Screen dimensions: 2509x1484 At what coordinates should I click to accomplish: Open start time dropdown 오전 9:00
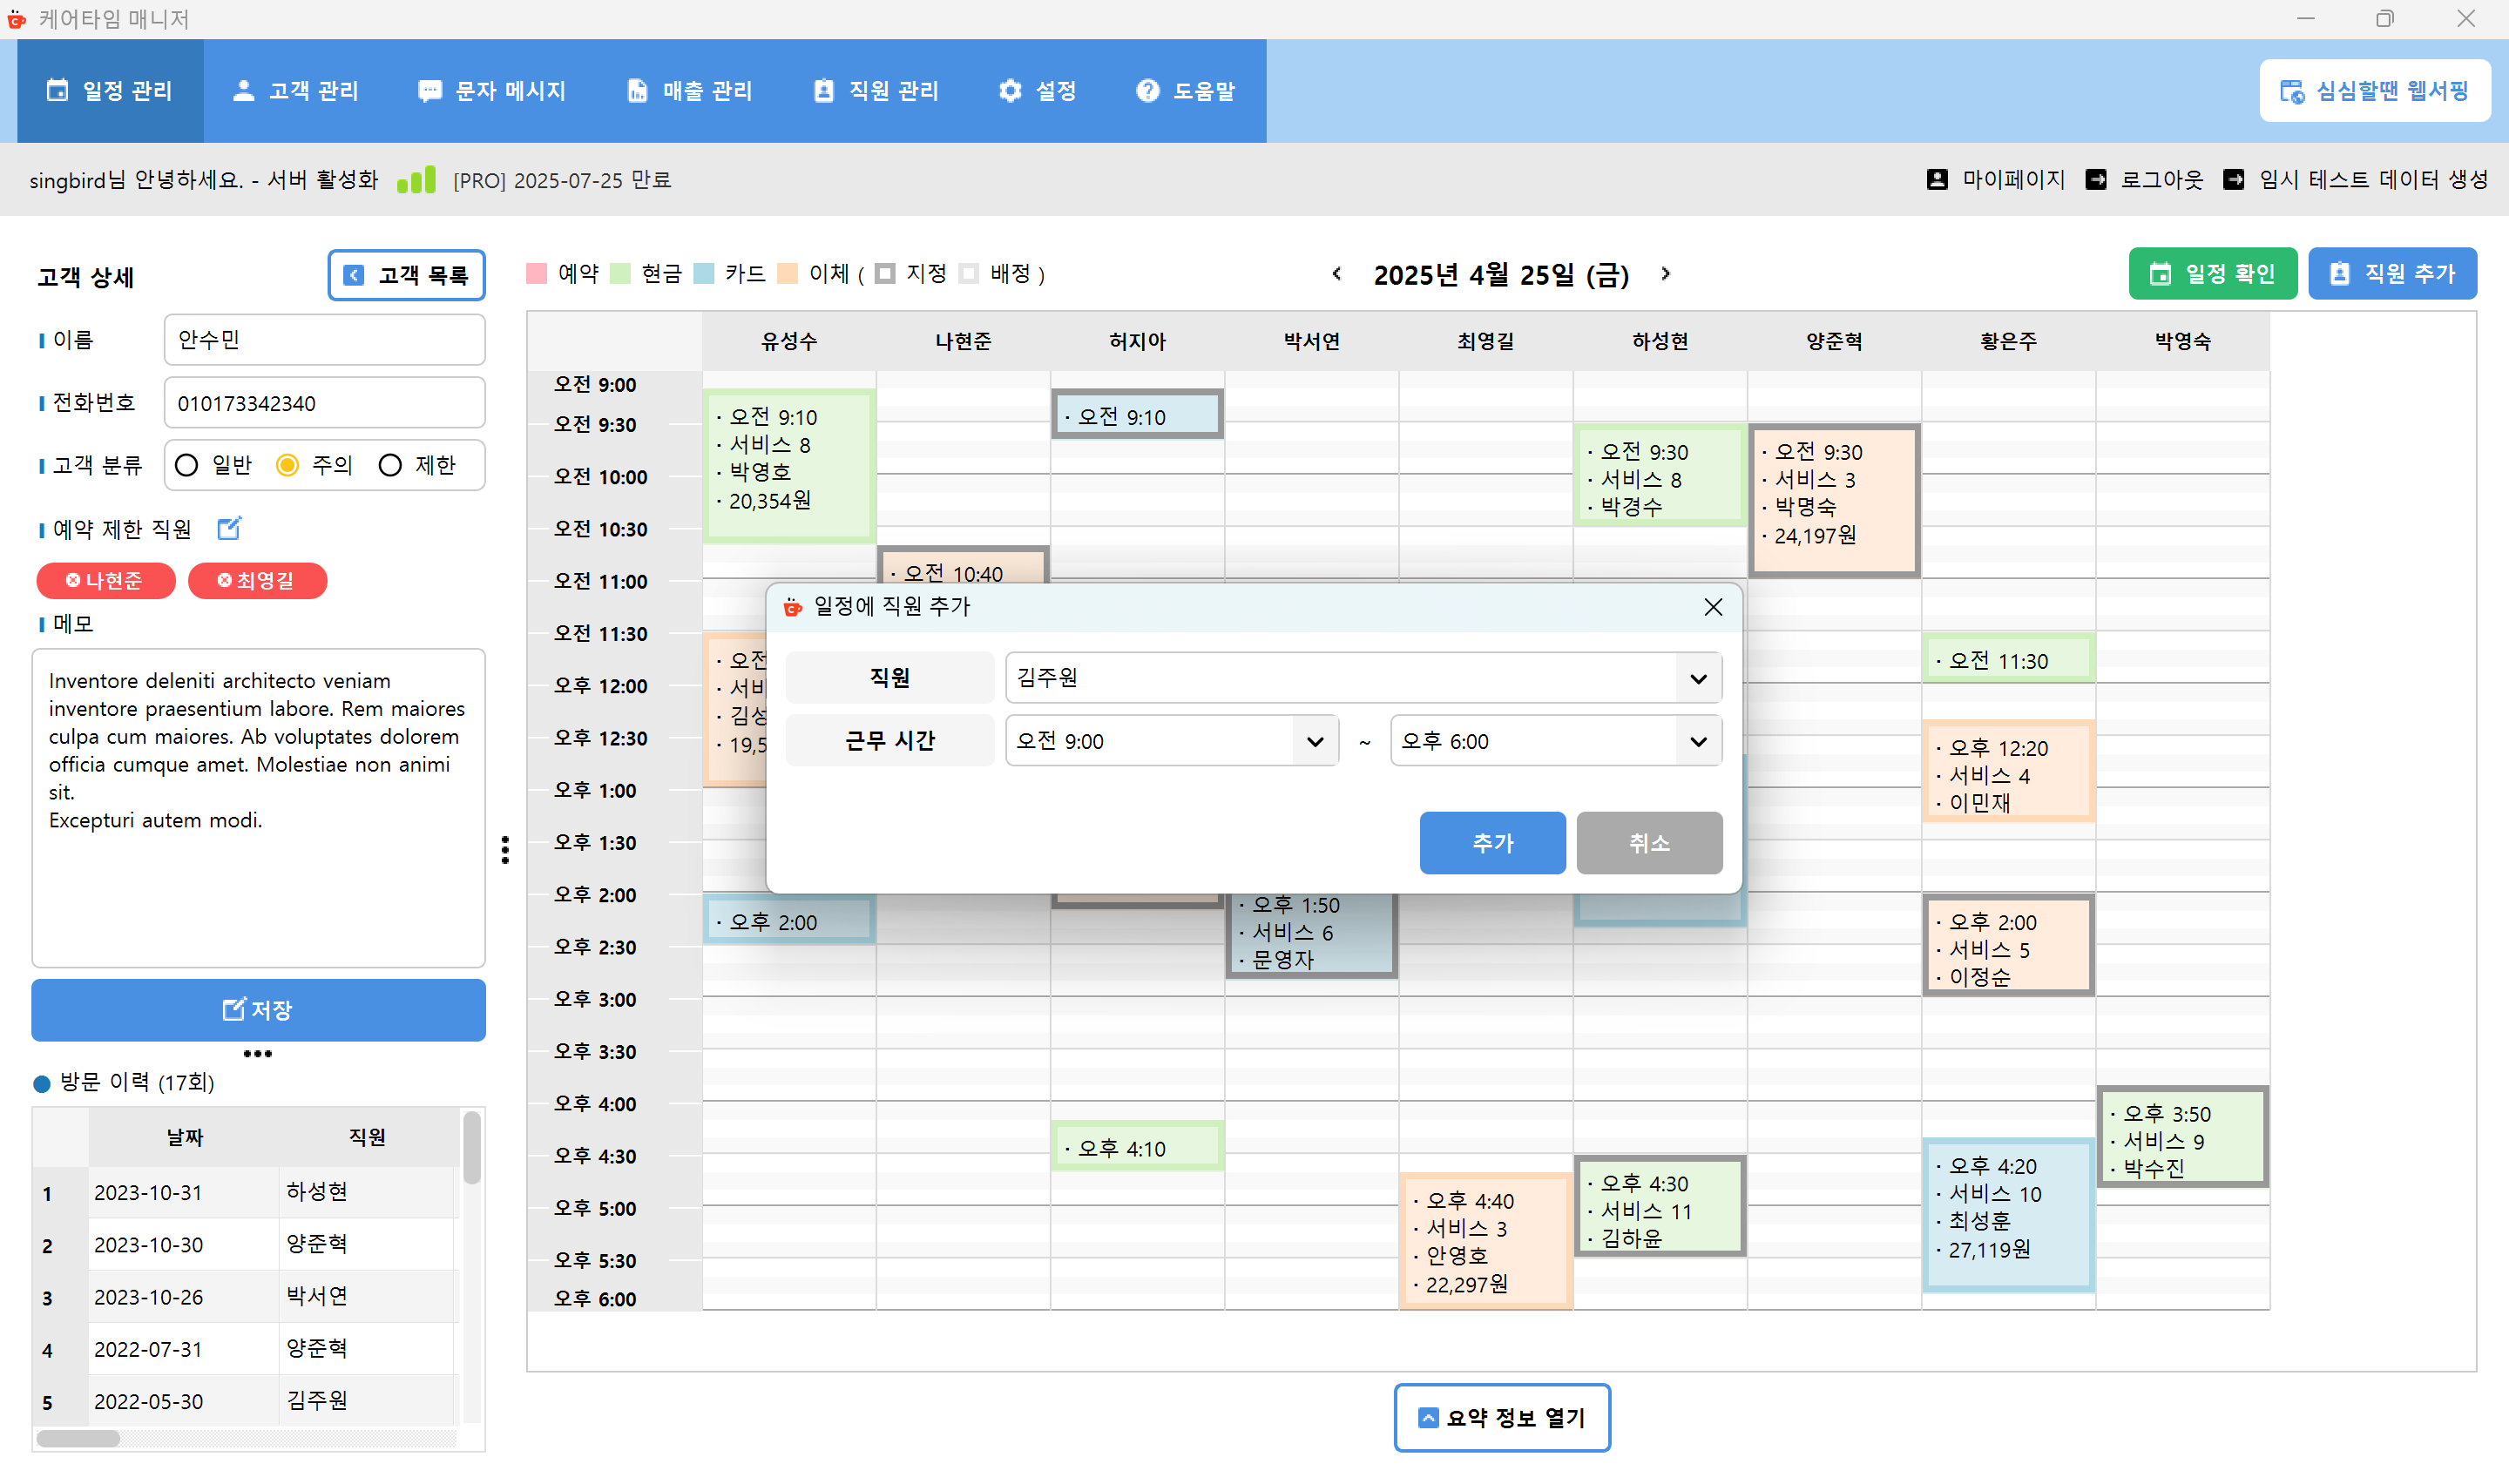1314,742
